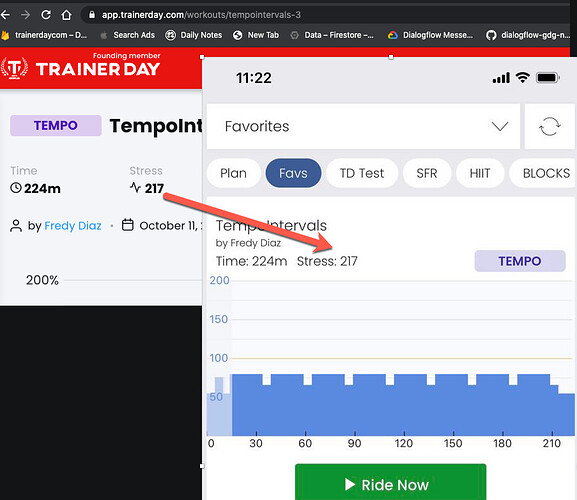Switch to the TD Test tab

[362, 173]
